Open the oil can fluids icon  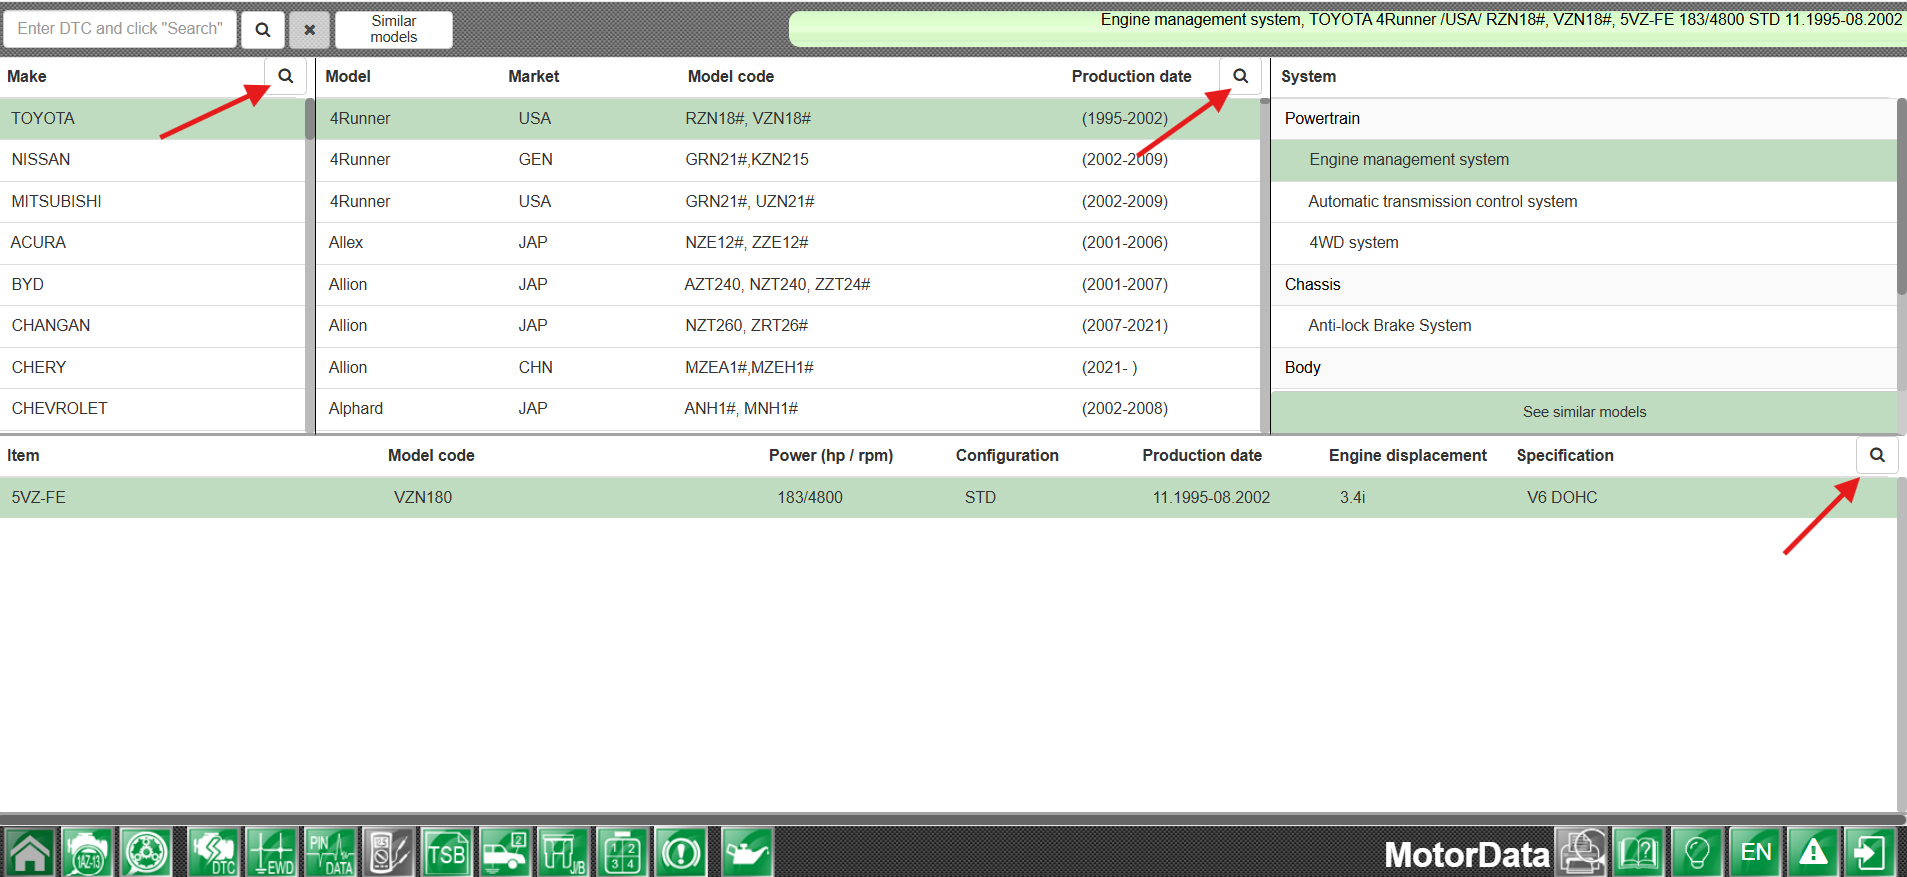tap(746, 853)
